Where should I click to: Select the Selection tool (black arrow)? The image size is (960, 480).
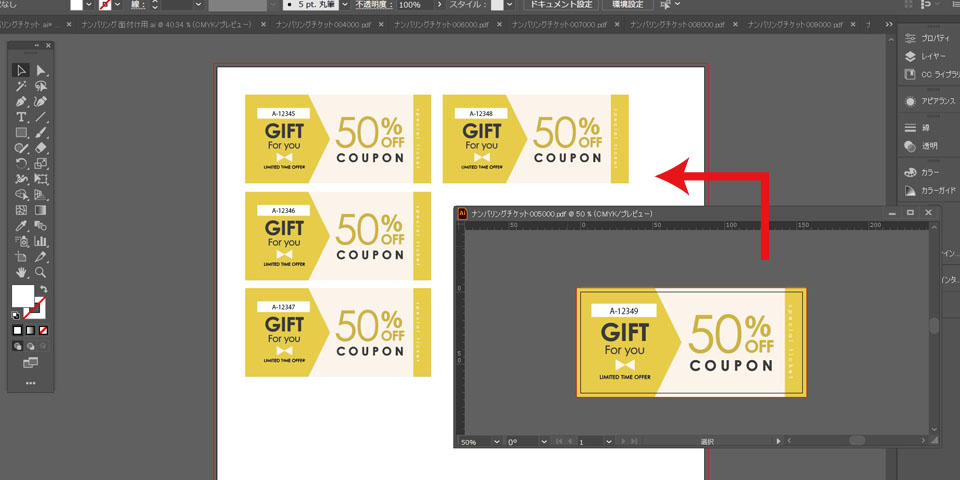pos(21,70)
